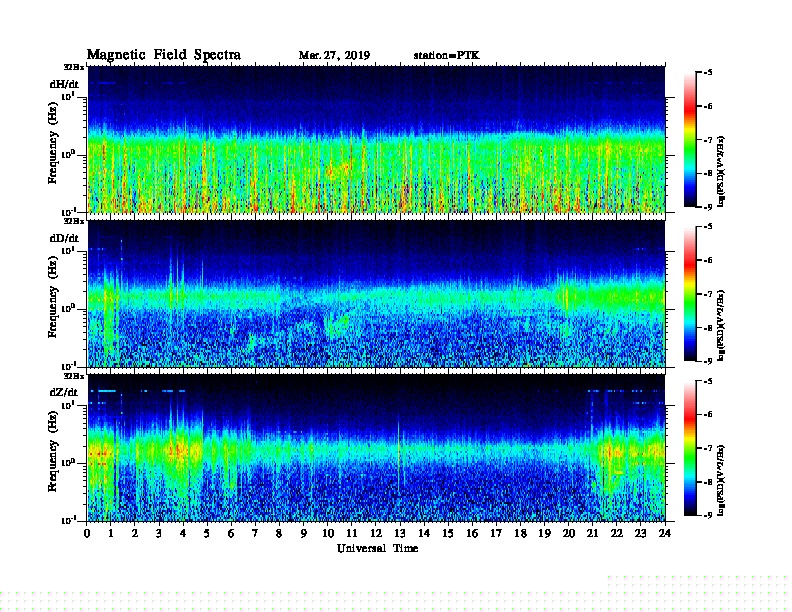The image size is (792, 612).
Task: Click hour tick label '10' on time axis
Action: pos(328,533)
